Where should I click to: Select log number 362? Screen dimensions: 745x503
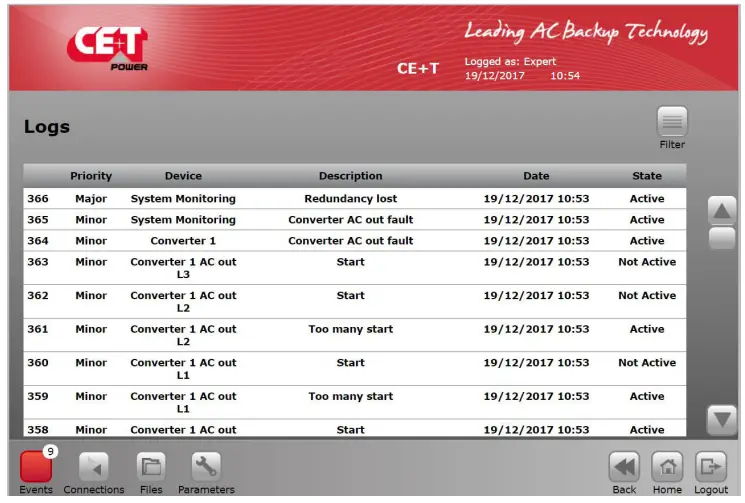[x=38, y=295]
